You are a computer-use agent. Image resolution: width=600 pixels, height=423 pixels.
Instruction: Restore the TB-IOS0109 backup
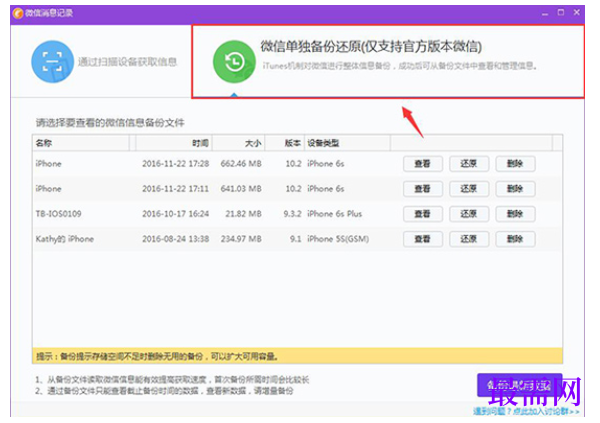[x=469, y=214]
